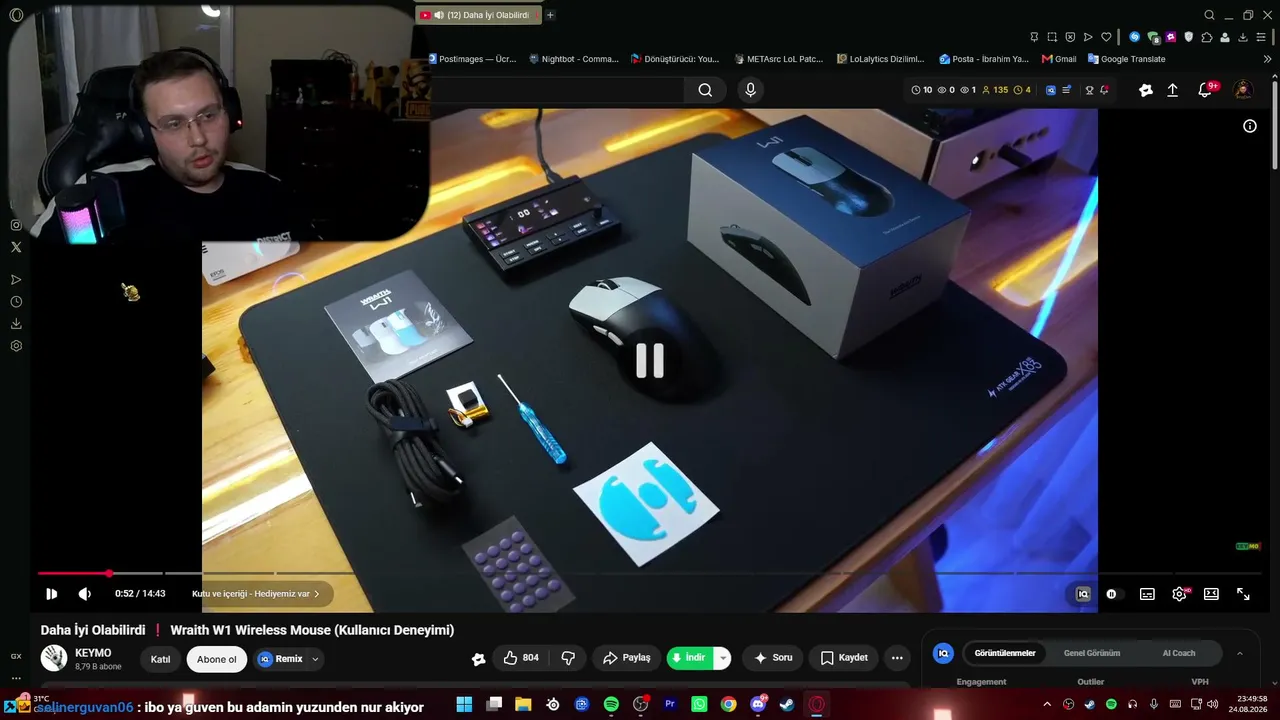Open the browser easy setup sliders icon
The height and width of the screenshot is (720, 1280).
(1261, 37)
